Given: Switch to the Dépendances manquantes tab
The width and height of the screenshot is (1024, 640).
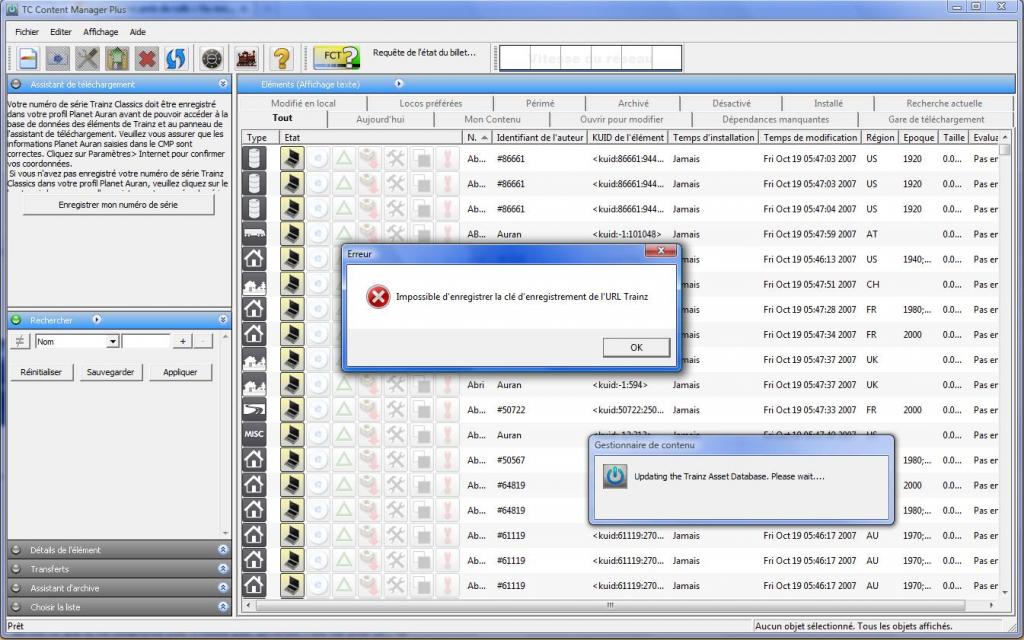Looking at the screenshot, I should pyautogui.click(x=775, y=120).
